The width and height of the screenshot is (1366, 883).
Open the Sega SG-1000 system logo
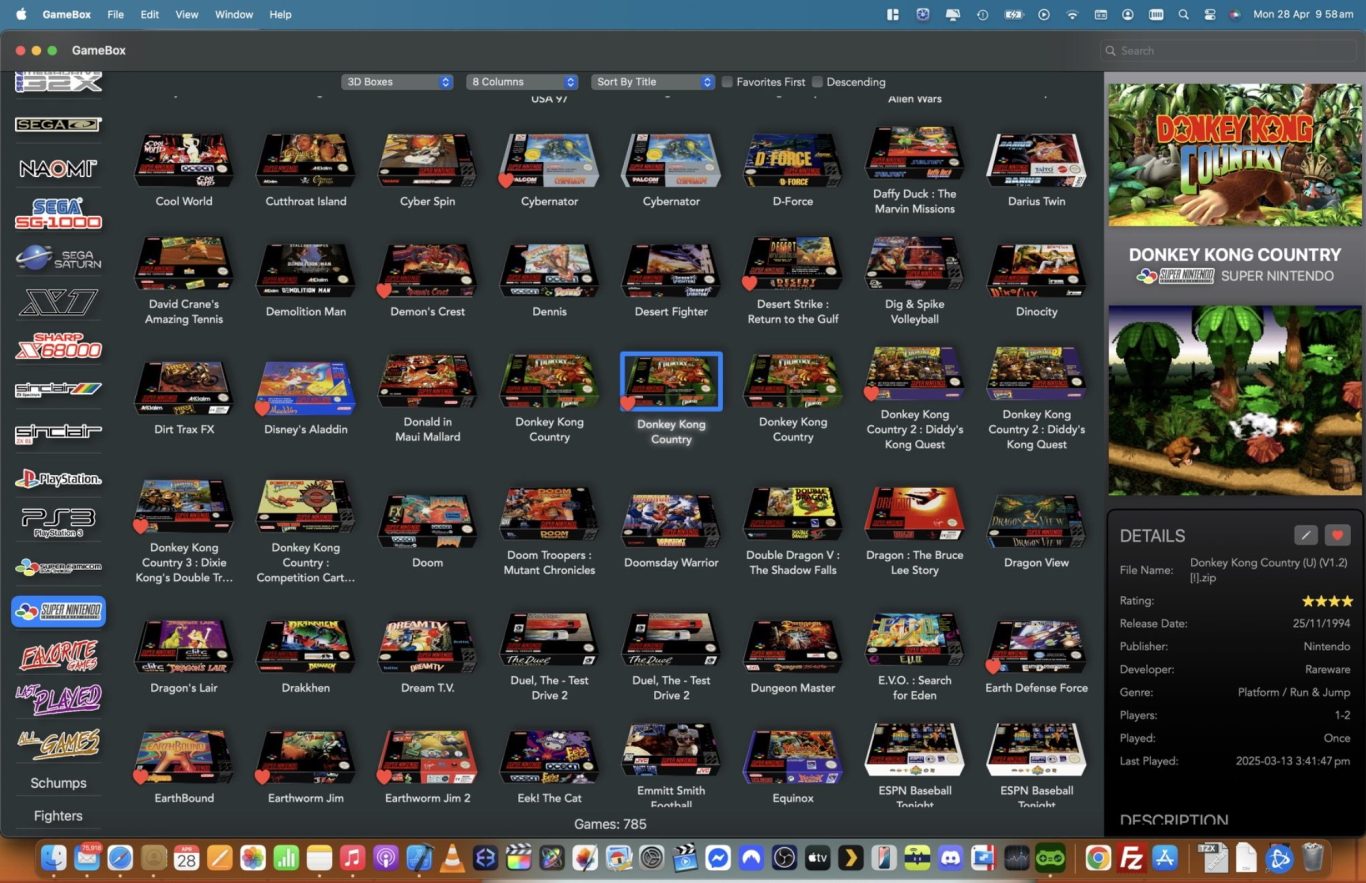pos(58,213)
